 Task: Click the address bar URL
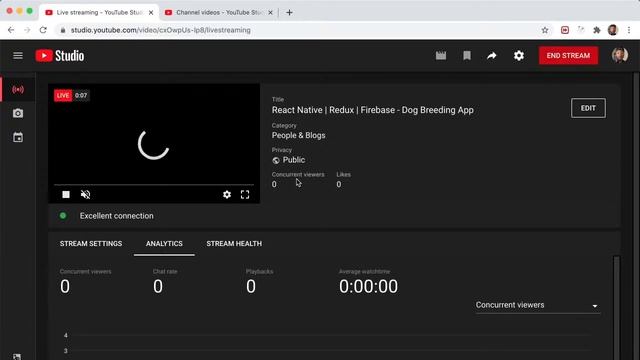click(161, 30)
